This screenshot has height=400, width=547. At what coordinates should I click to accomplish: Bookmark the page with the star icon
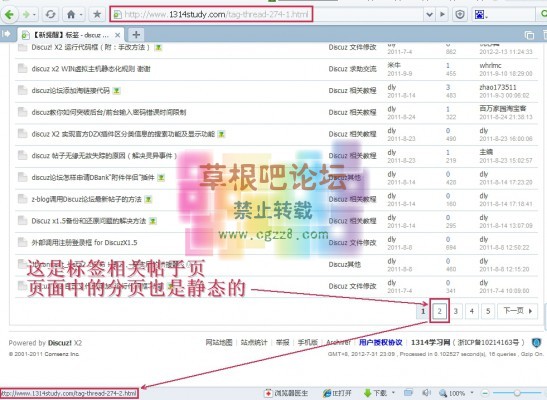point(97,15)
